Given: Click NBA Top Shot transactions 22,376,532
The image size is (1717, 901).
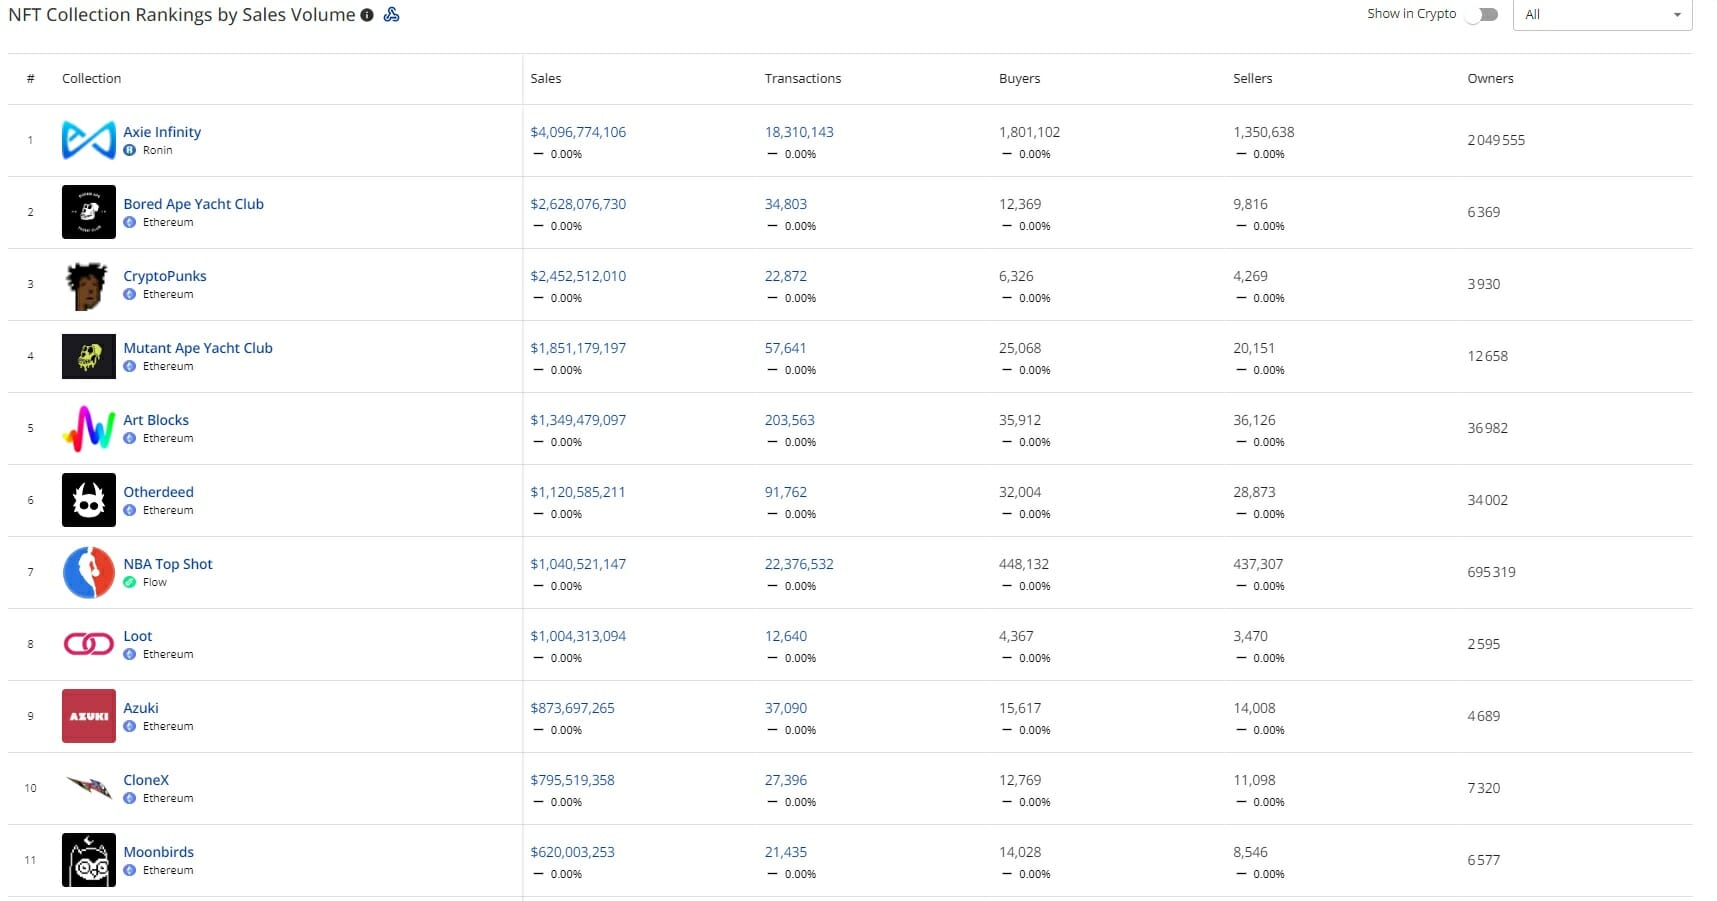Looking at the screenshot, I should coord(799,564).
